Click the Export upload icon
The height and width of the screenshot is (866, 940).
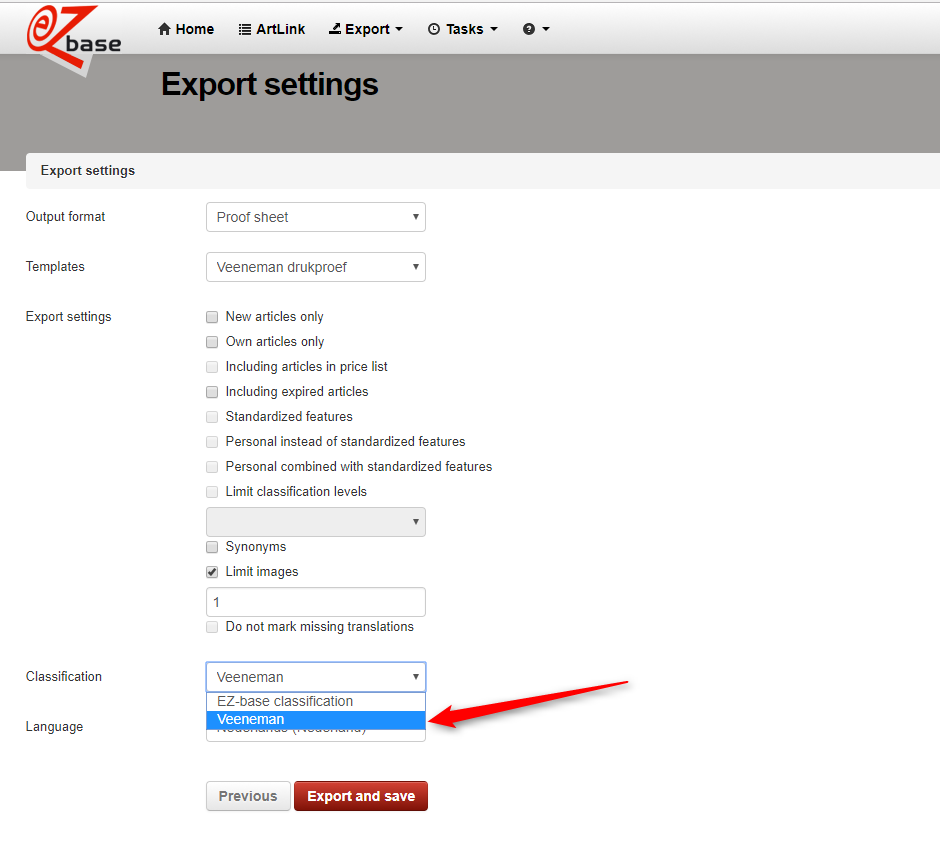tap(335, 29)
